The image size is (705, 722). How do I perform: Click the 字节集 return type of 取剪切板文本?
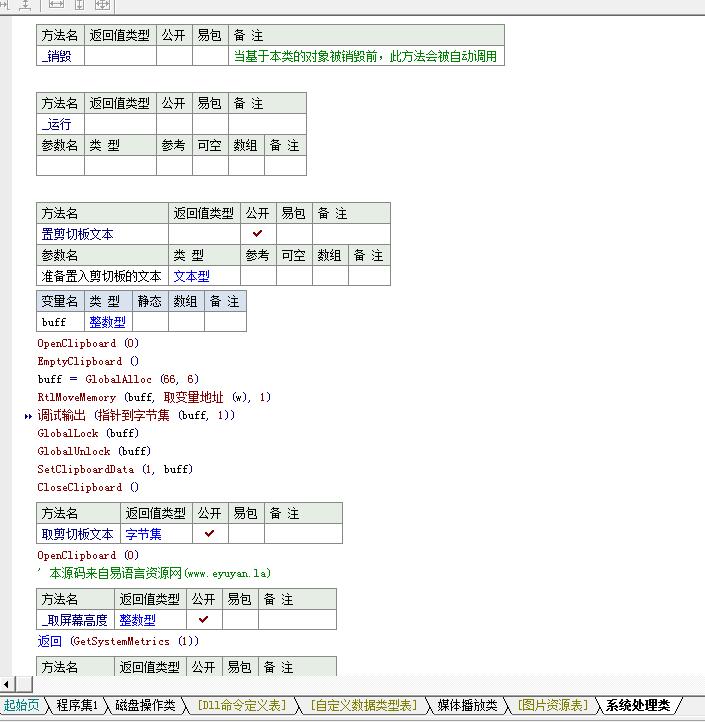[143, 534]
